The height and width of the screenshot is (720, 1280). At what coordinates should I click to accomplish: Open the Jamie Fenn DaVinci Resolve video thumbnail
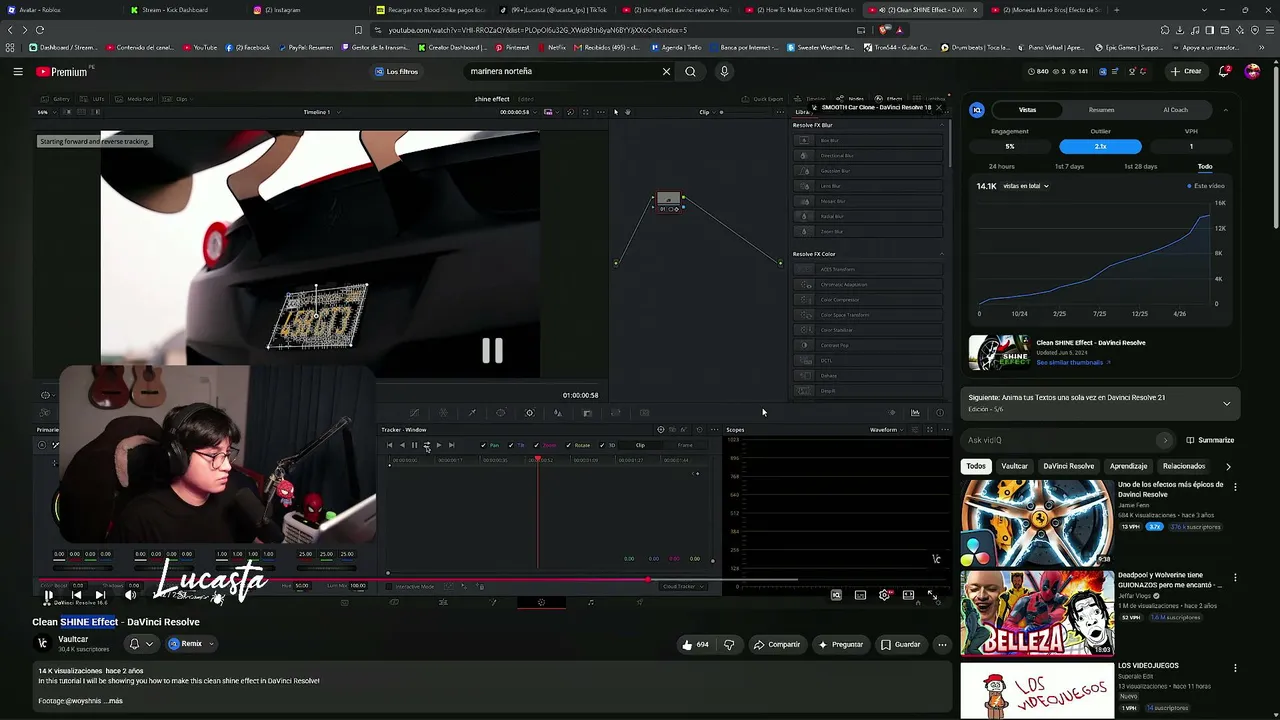tap(1037, 523)
